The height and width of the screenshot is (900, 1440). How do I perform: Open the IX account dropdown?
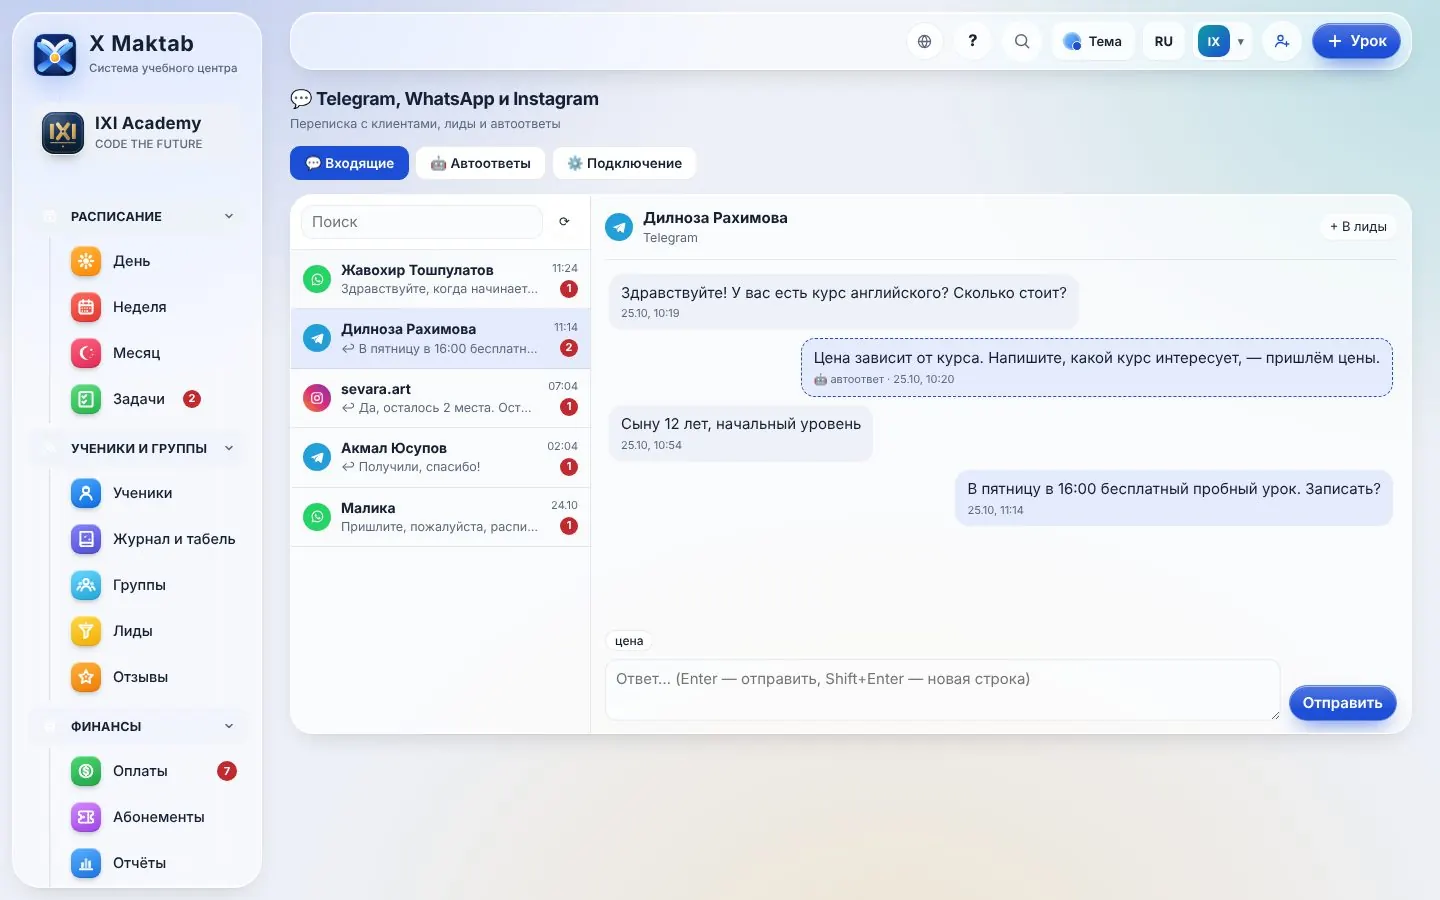[x=1222, y=41]
